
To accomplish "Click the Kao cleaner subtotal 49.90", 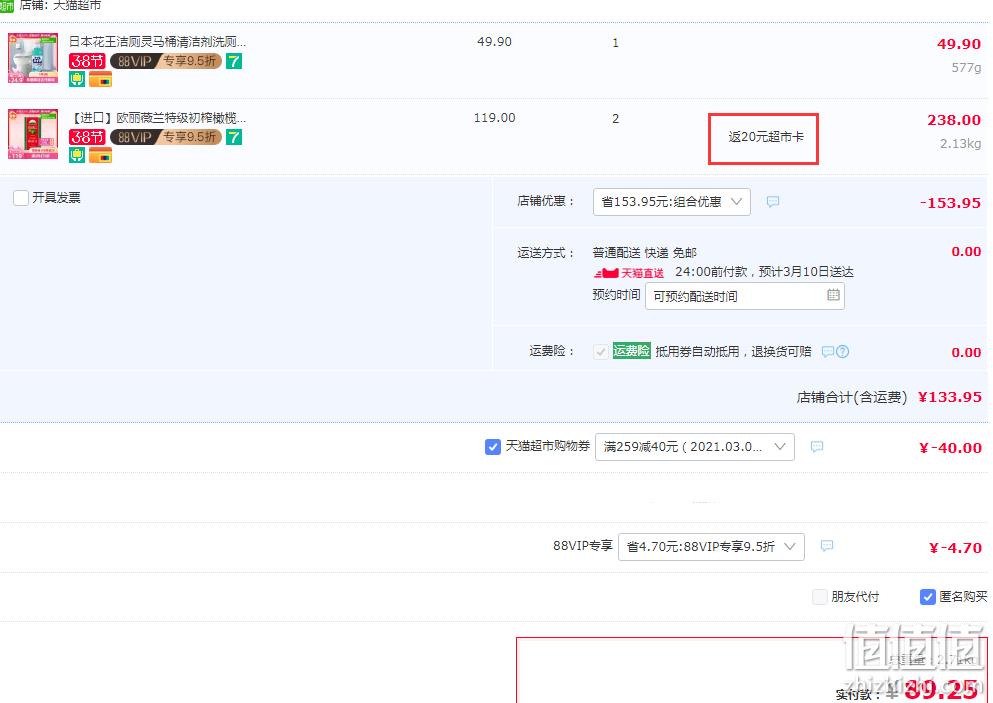I will tap(959, 44).
